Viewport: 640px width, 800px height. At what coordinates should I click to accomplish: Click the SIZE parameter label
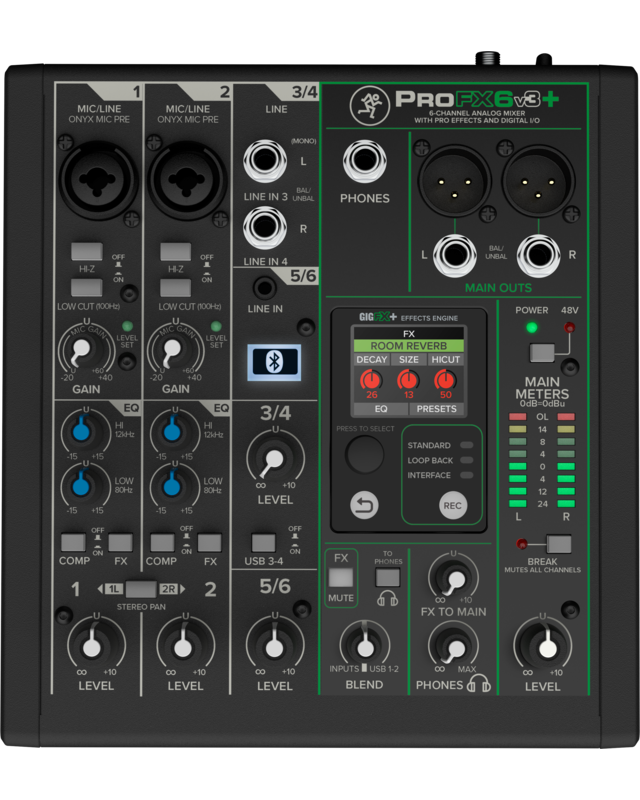[409, 359]
